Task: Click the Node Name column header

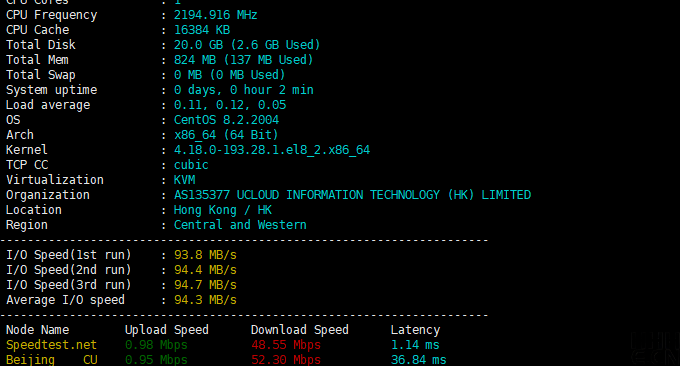Action: 37,330
